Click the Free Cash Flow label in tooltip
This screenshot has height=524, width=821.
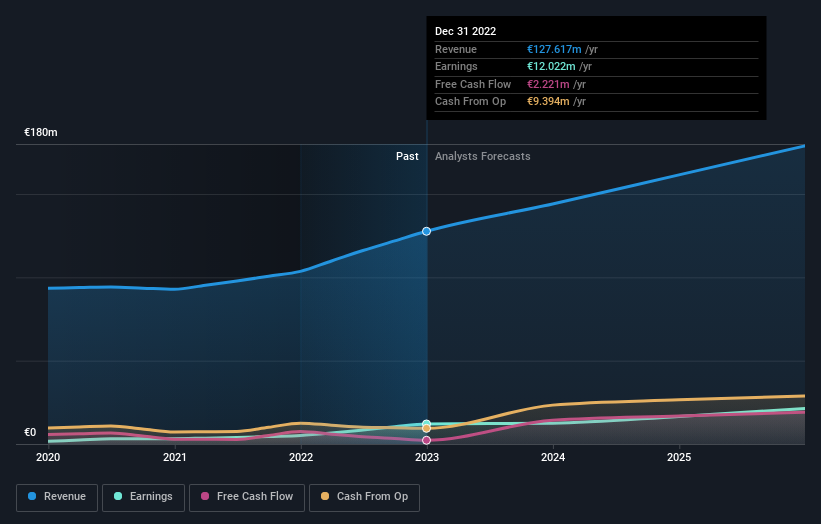473,84
